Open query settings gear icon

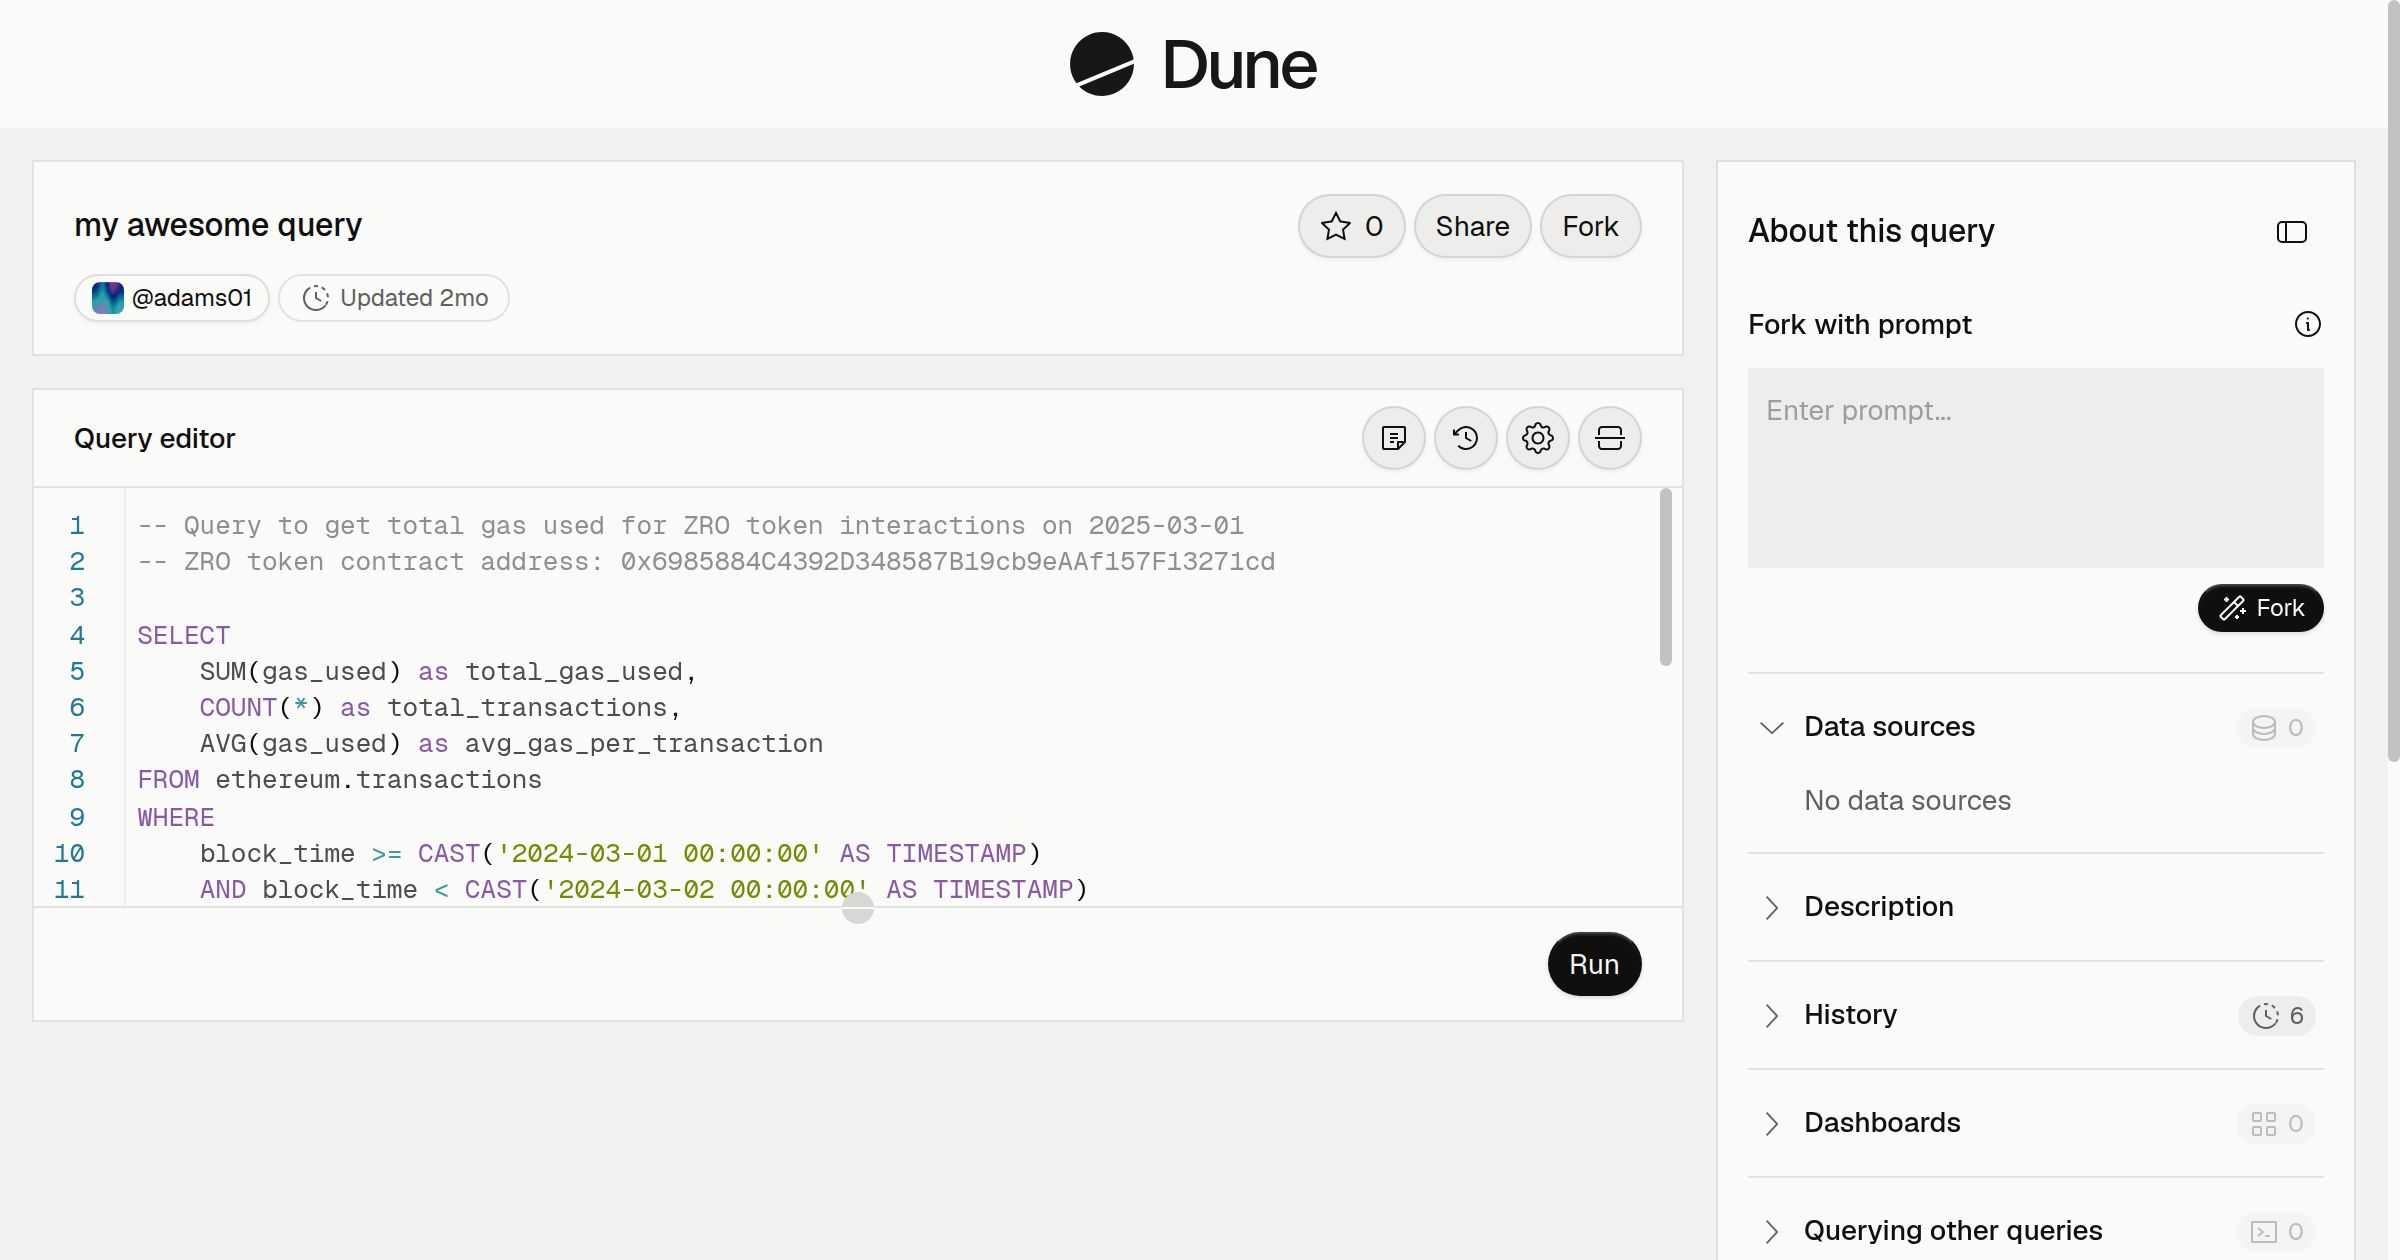click(1537, 438)
